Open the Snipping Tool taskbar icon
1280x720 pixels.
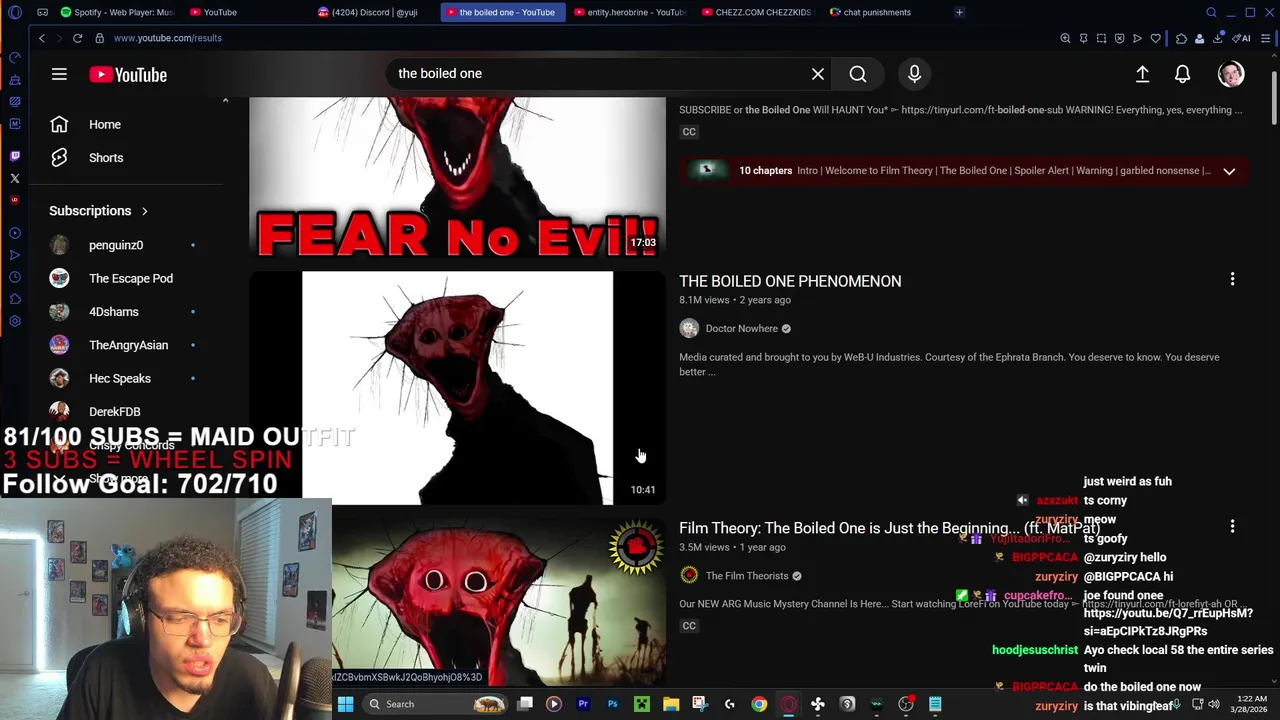click(x=700, y=704)
